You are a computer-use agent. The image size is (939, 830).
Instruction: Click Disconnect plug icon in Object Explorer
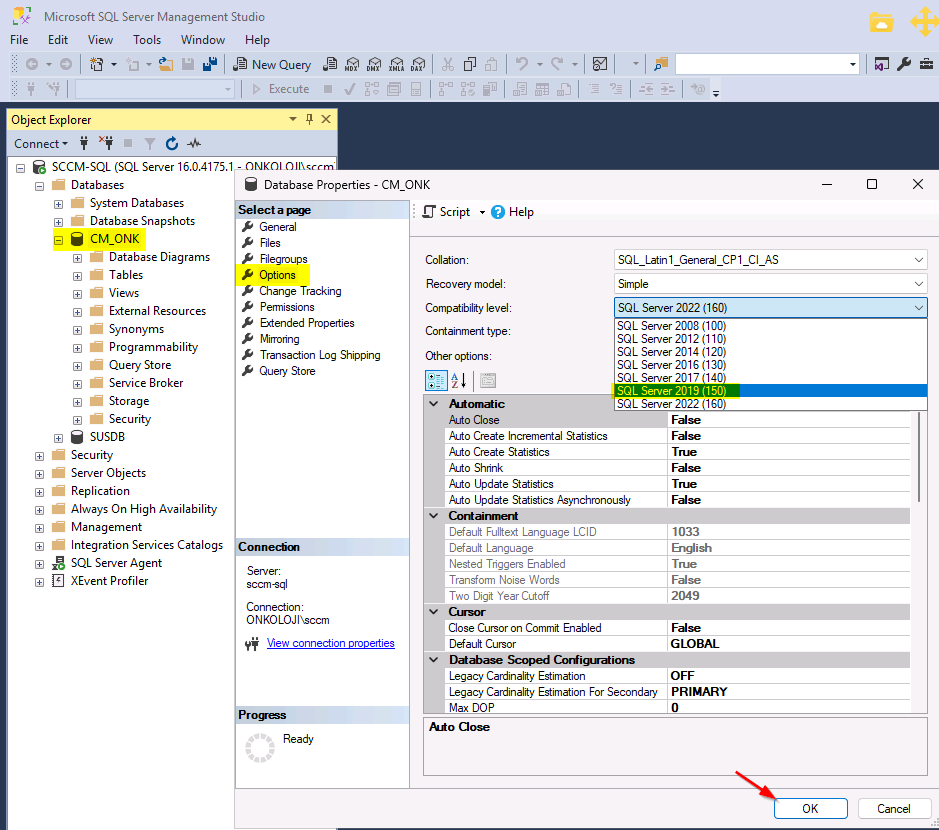[106, 143]
